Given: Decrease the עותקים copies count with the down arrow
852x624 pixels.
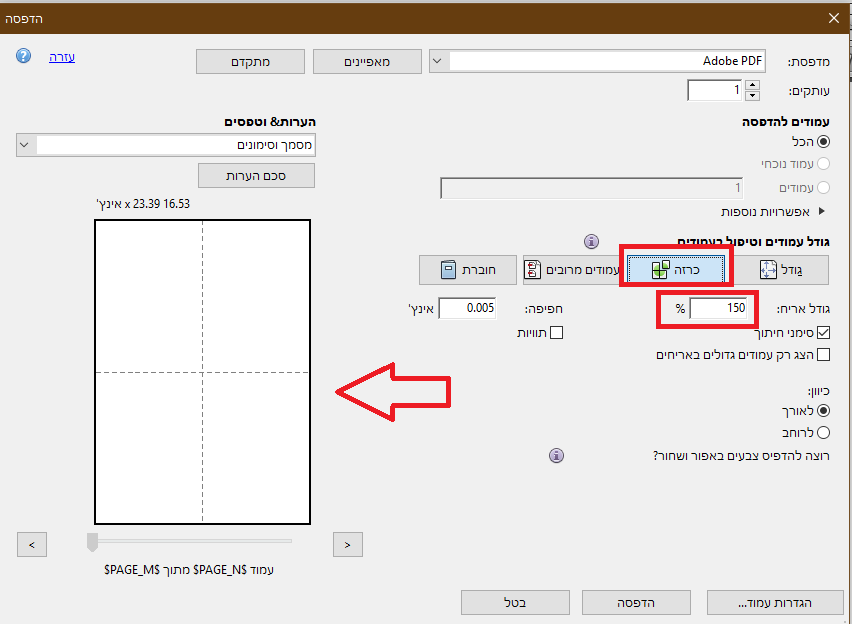Looking at the screenshot, I should [752, 96].
